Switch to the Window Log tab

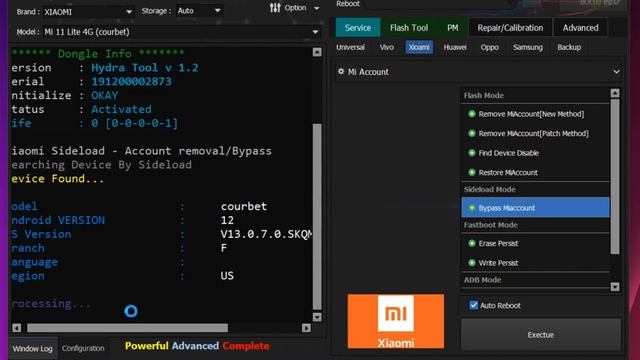[x=33, y=349]
